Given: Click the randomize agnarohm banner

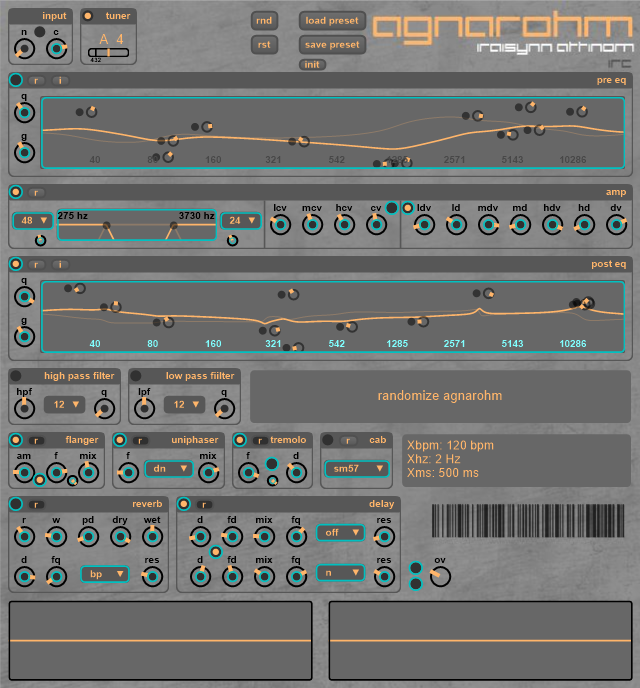Looking at the screenshot, I should 440,396.
